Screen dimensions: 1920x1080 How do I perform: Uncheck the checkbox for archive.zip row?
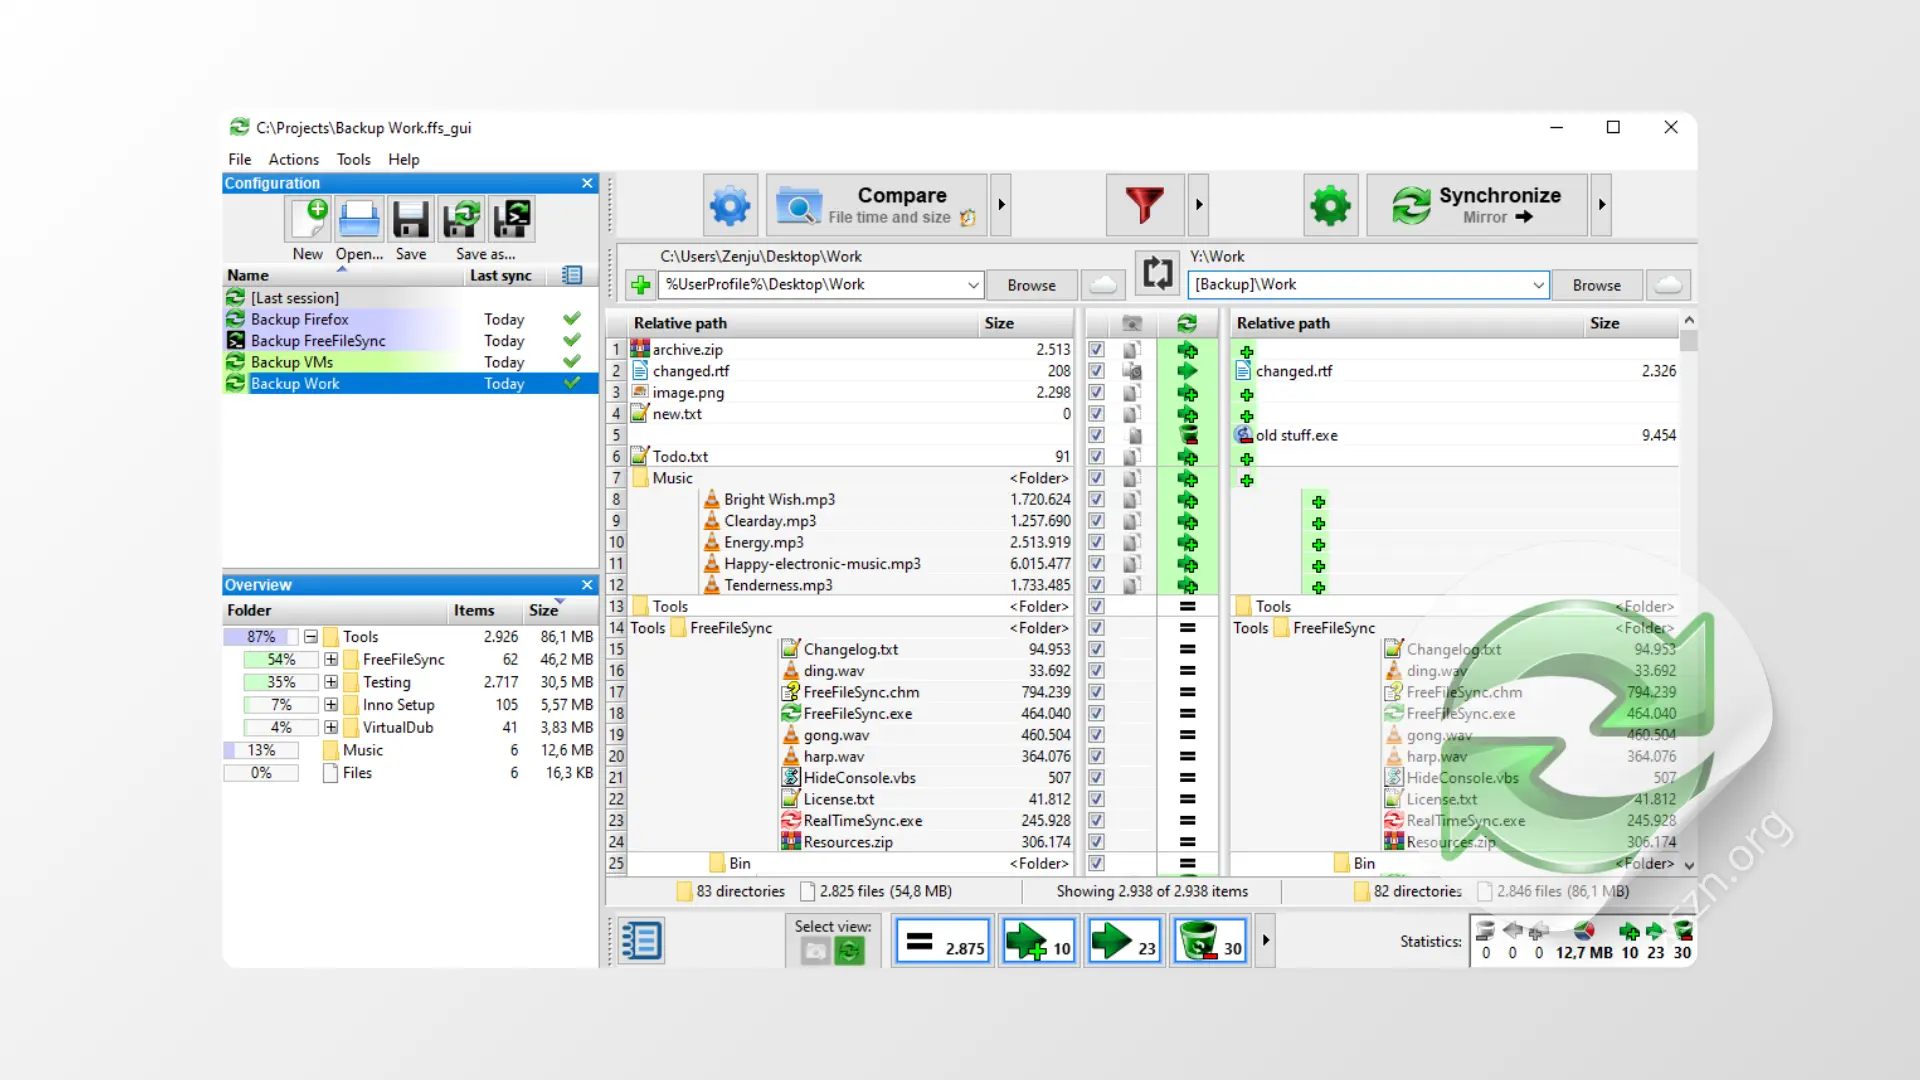pyautogui.click(x=1096, y=349)
